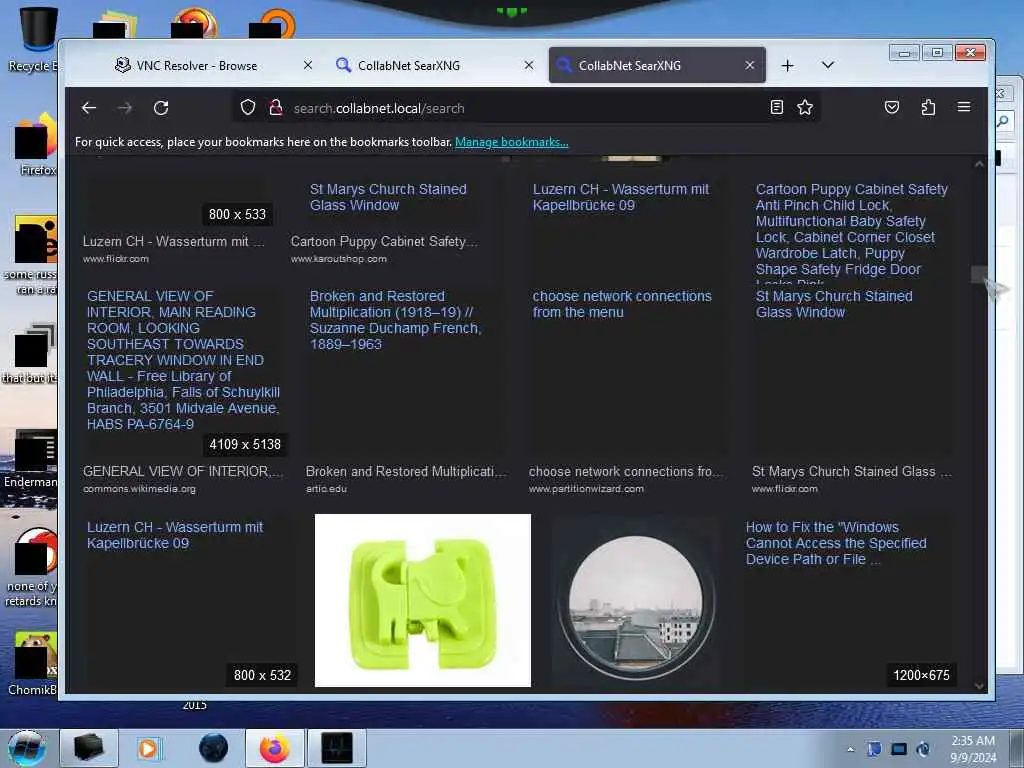Open GENERAL VIEW OF INTERIOR library result
The width and height of the screenshot is (1024, 768).
[x=184, y=360]
